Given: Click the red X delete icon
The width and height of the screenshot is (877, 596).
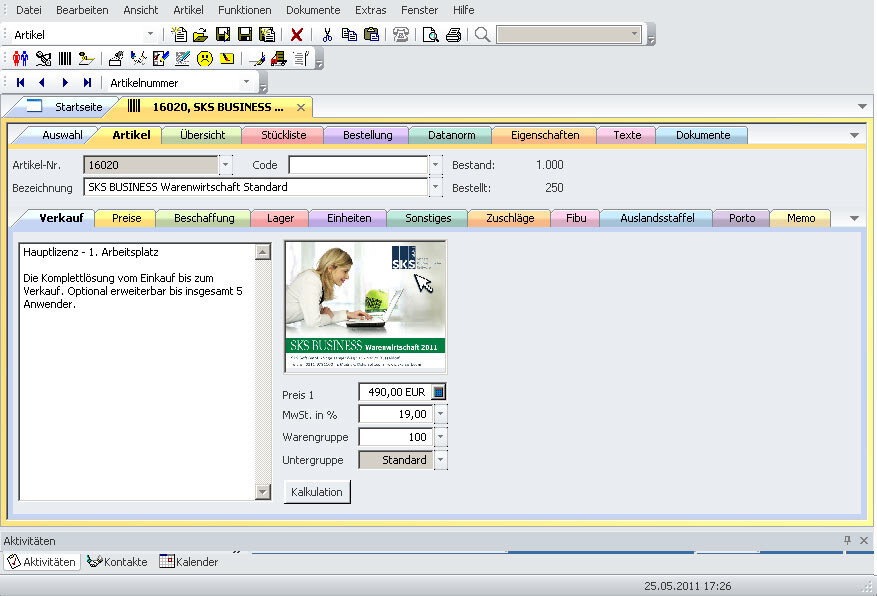Looking at the screenshot, I should (x=297, y=35).
